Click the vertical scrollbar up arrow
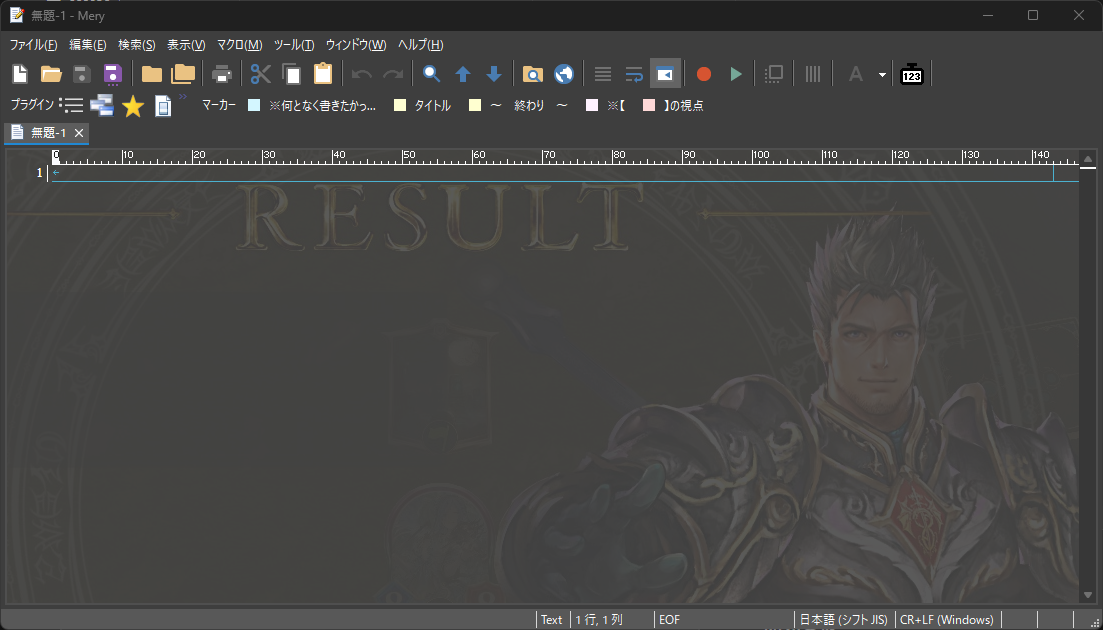The image size is (1103, 630). pyautogui.click(x=1088, y=158)
